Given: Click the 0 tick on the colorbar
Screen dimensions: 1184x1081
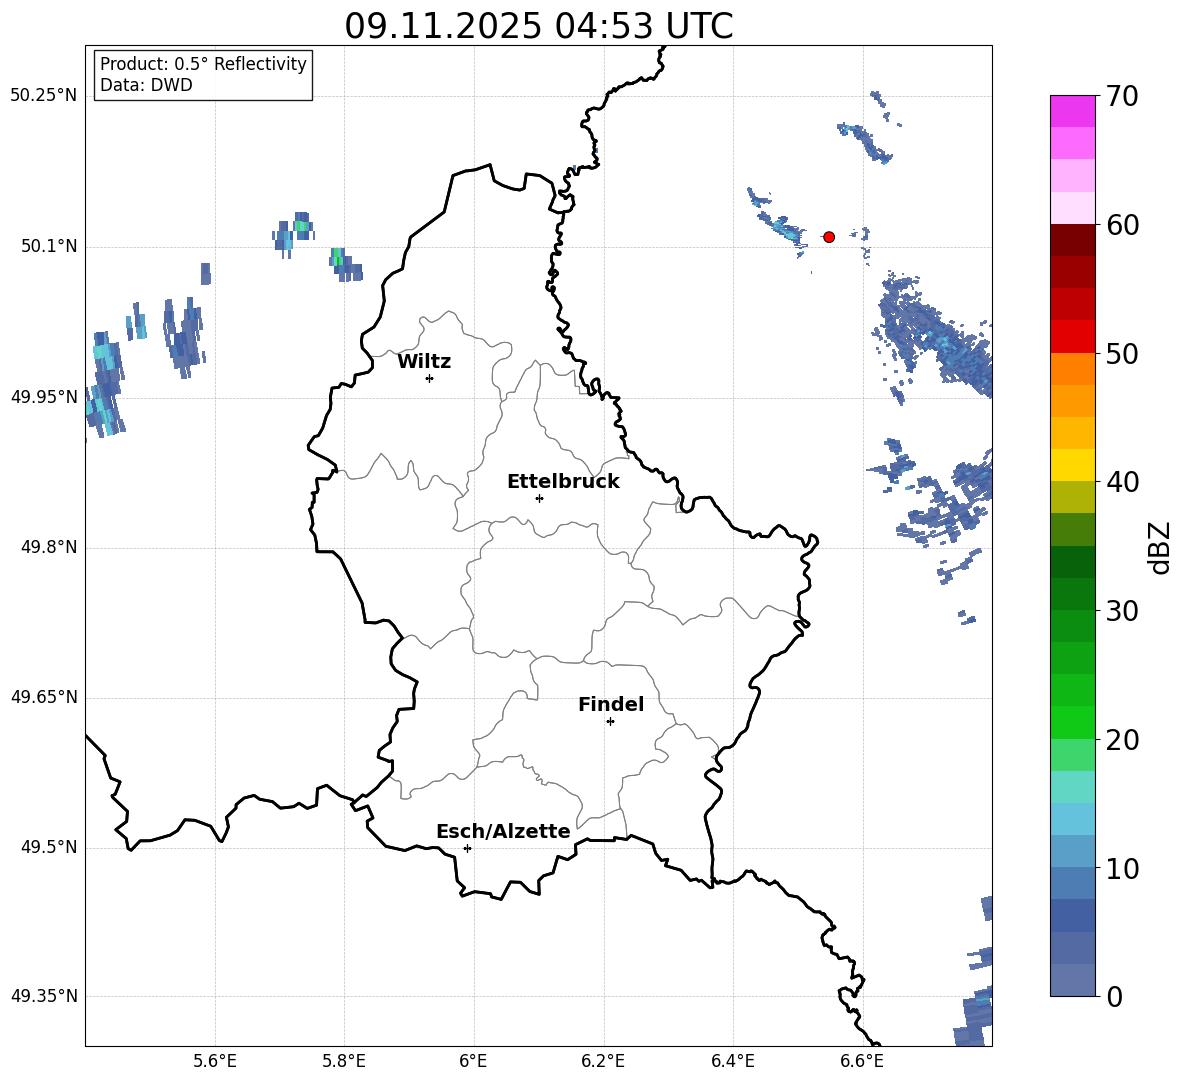Looking at the screenshot, I should pyautogui.click(x=1114, y=997).
